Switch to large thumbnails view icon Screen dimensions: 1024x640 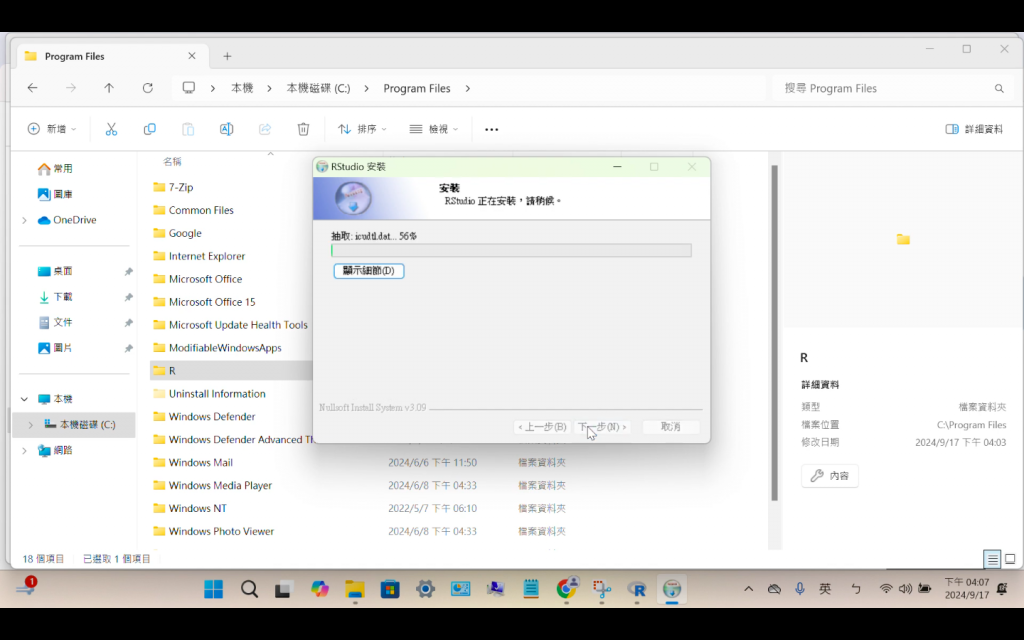[x=1010, y=559]
